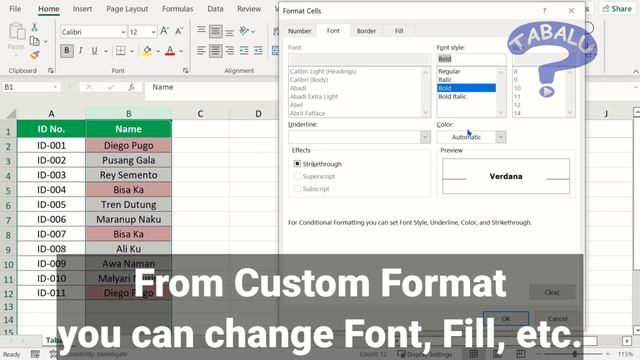Open Font group dialog launcher
The image size is (640, 360).
click(185, 71)
